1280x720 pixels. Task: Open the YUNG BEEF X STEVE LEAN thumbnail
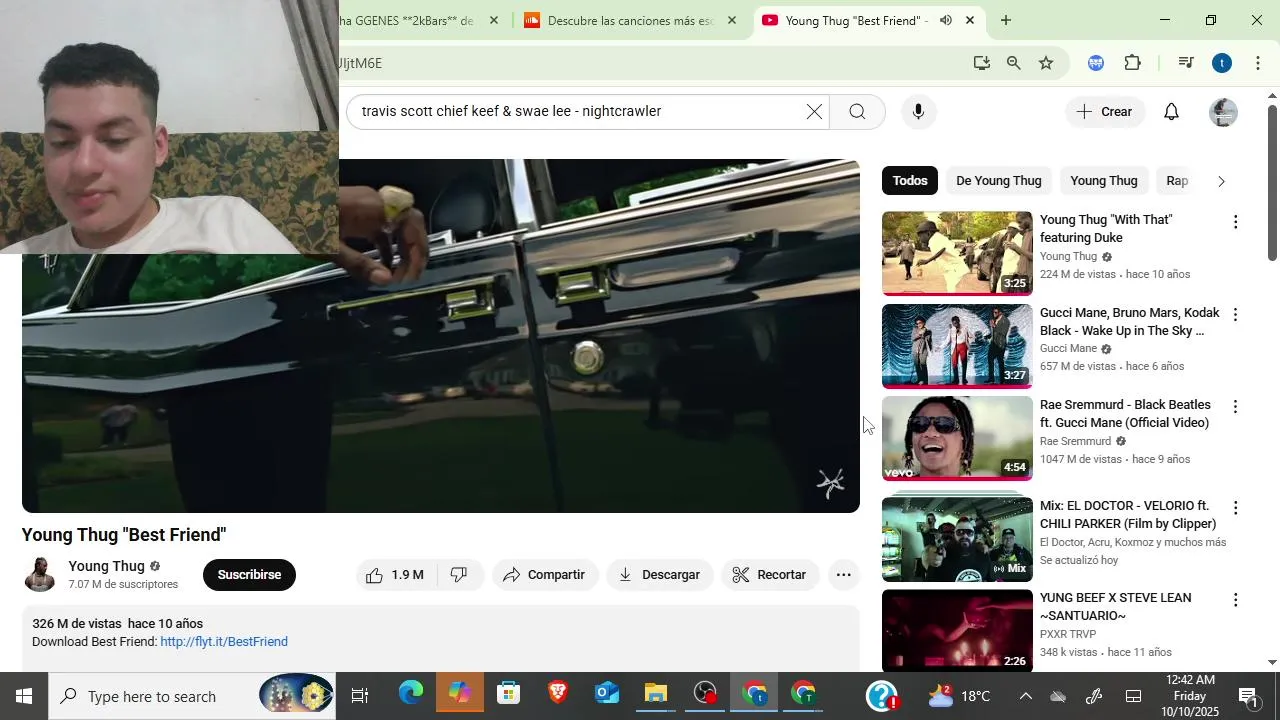[x=957, y=630]
